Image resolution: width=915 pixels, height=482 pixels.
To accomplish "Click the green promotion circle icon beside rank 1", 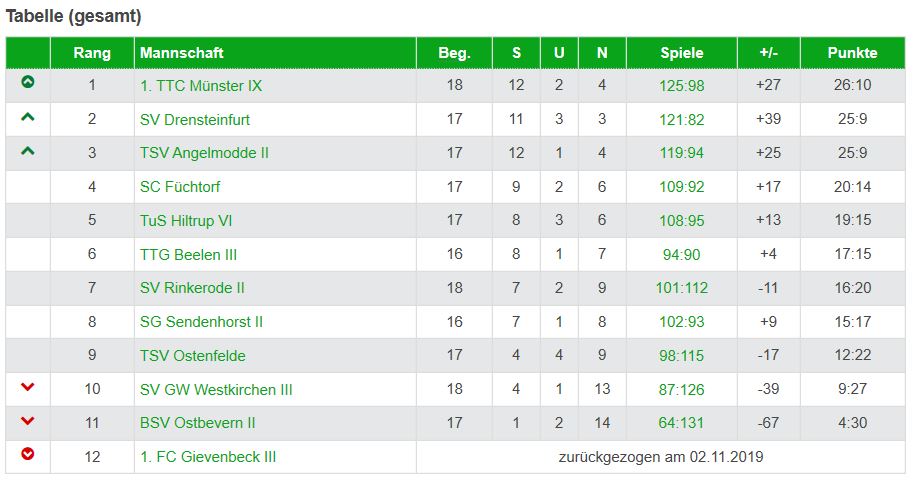I will click(x=28, y=83).
